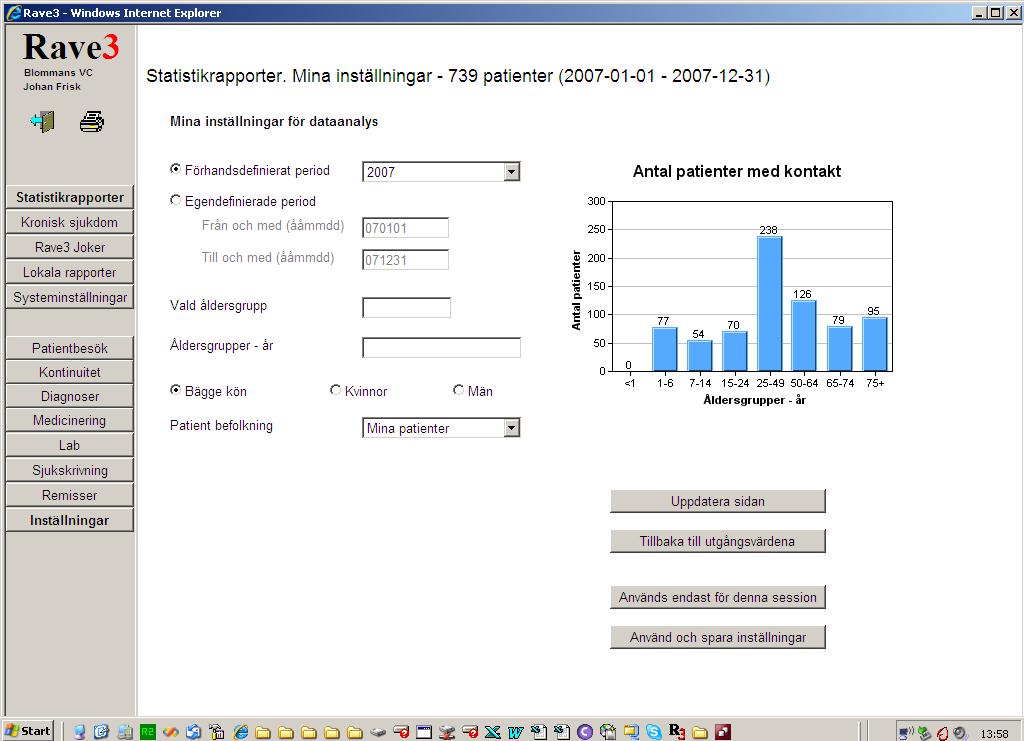Image resolution: width=1024 pixels, height=741 pixels.
Task: Launch Internet Explorer from quick launch
Action: 241,732
